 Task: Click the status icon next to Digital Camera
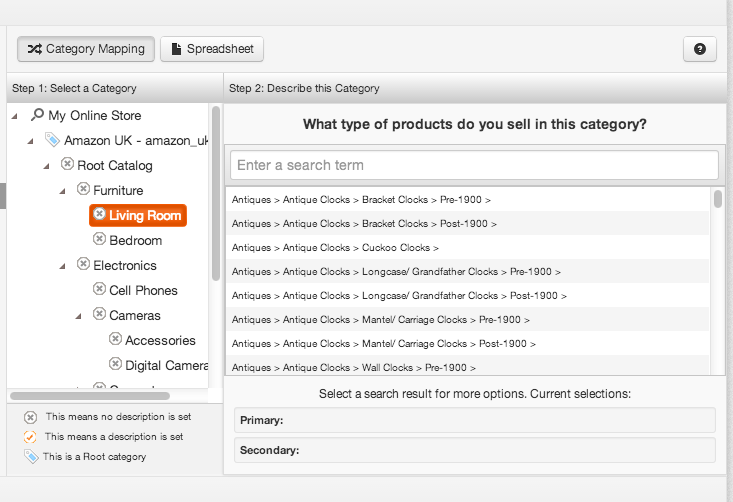coord(115,364)
